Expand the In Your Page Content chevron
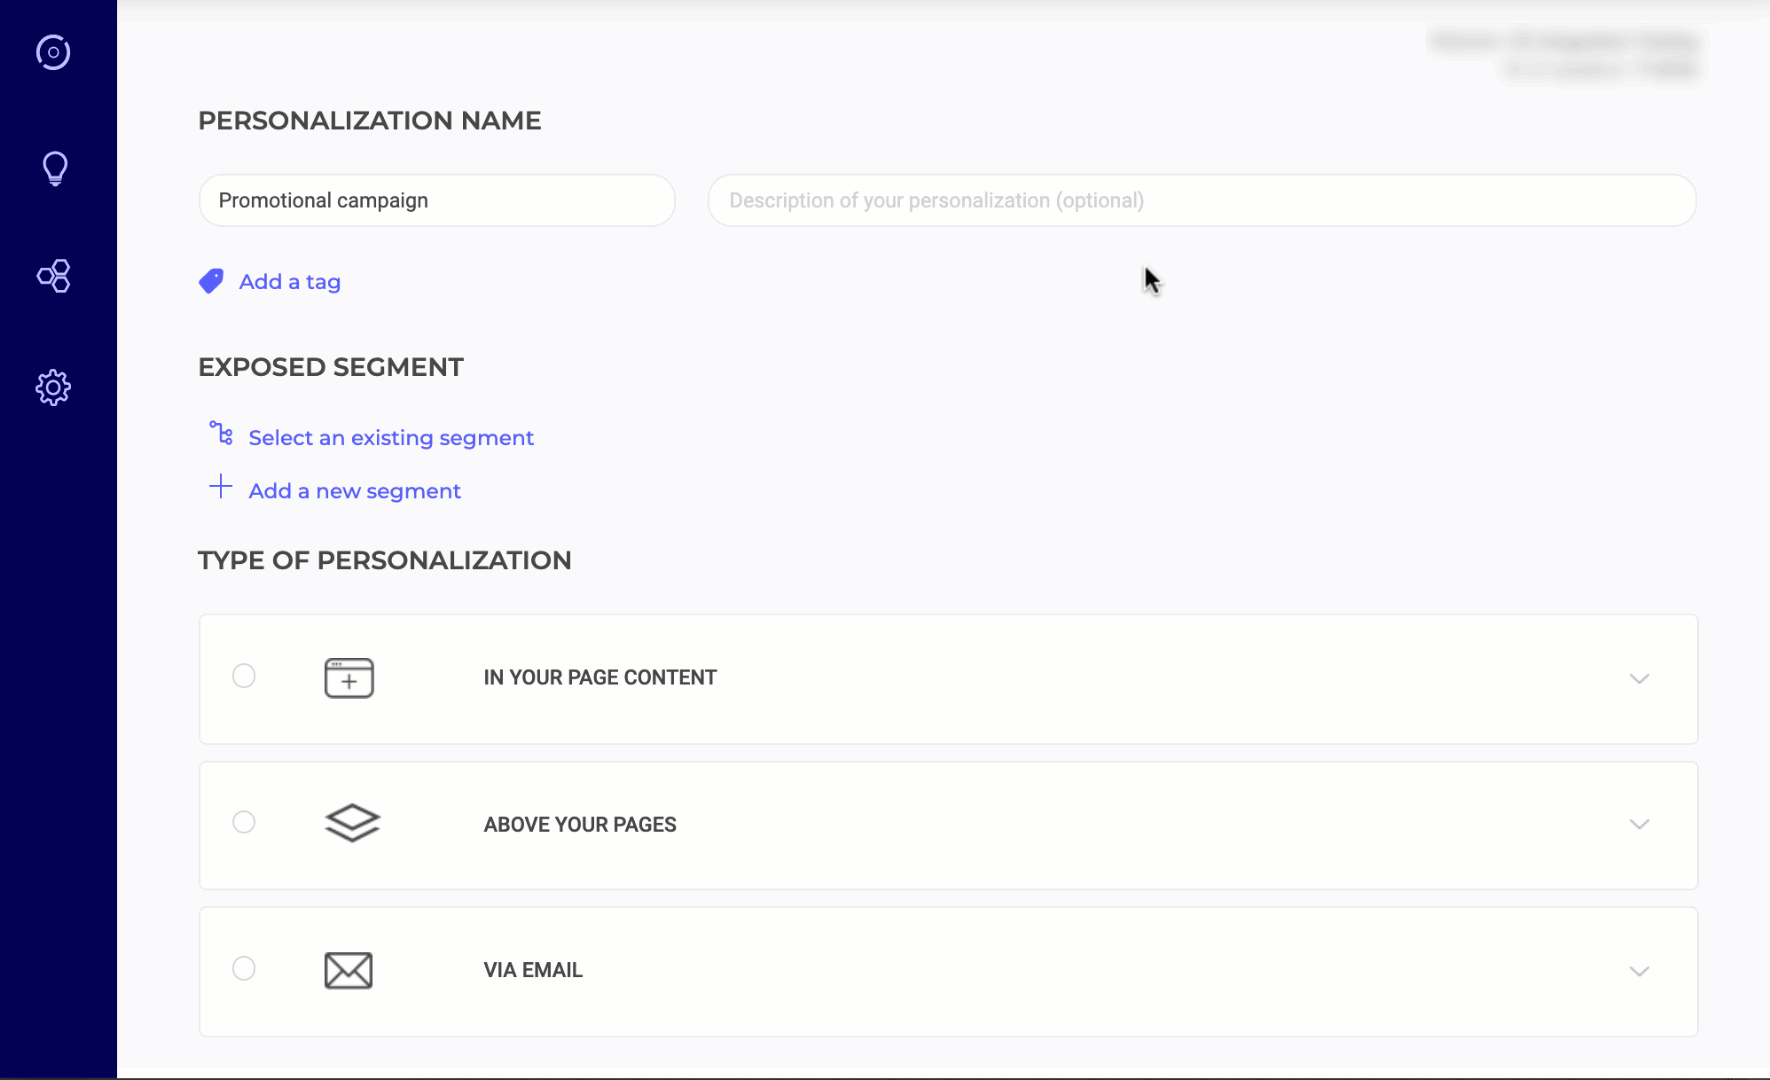1770x1080 pixels. pyautogui.click(x=1639, y=679)
